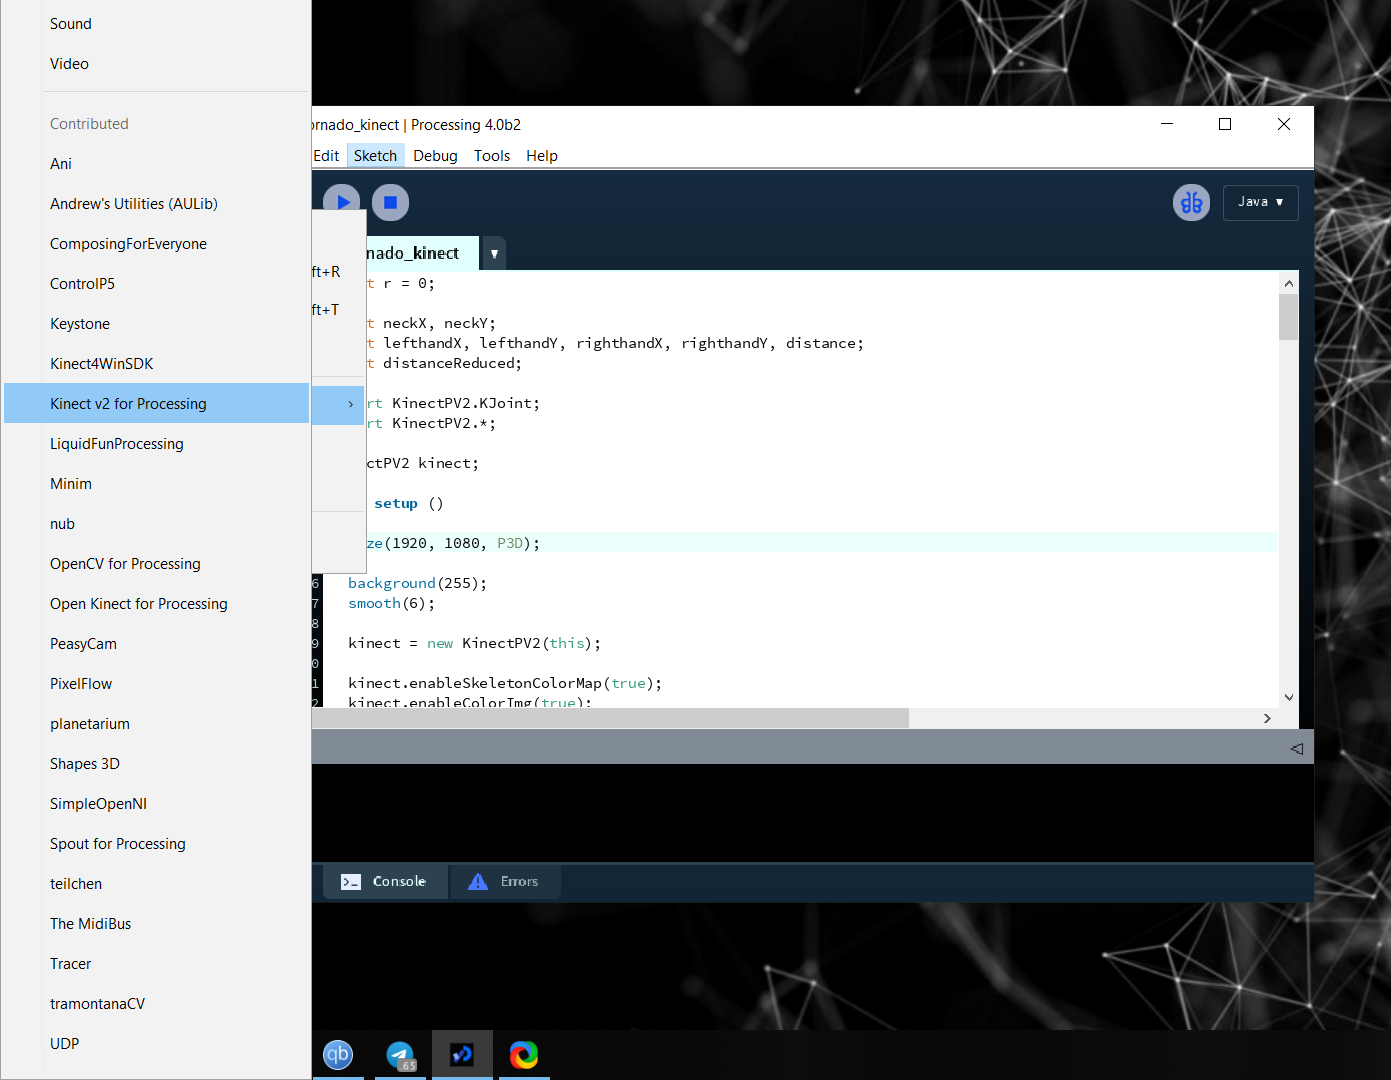Import Shapes 3D library
Viewport: 1391px width, 1080px height.
pos(157,764)
